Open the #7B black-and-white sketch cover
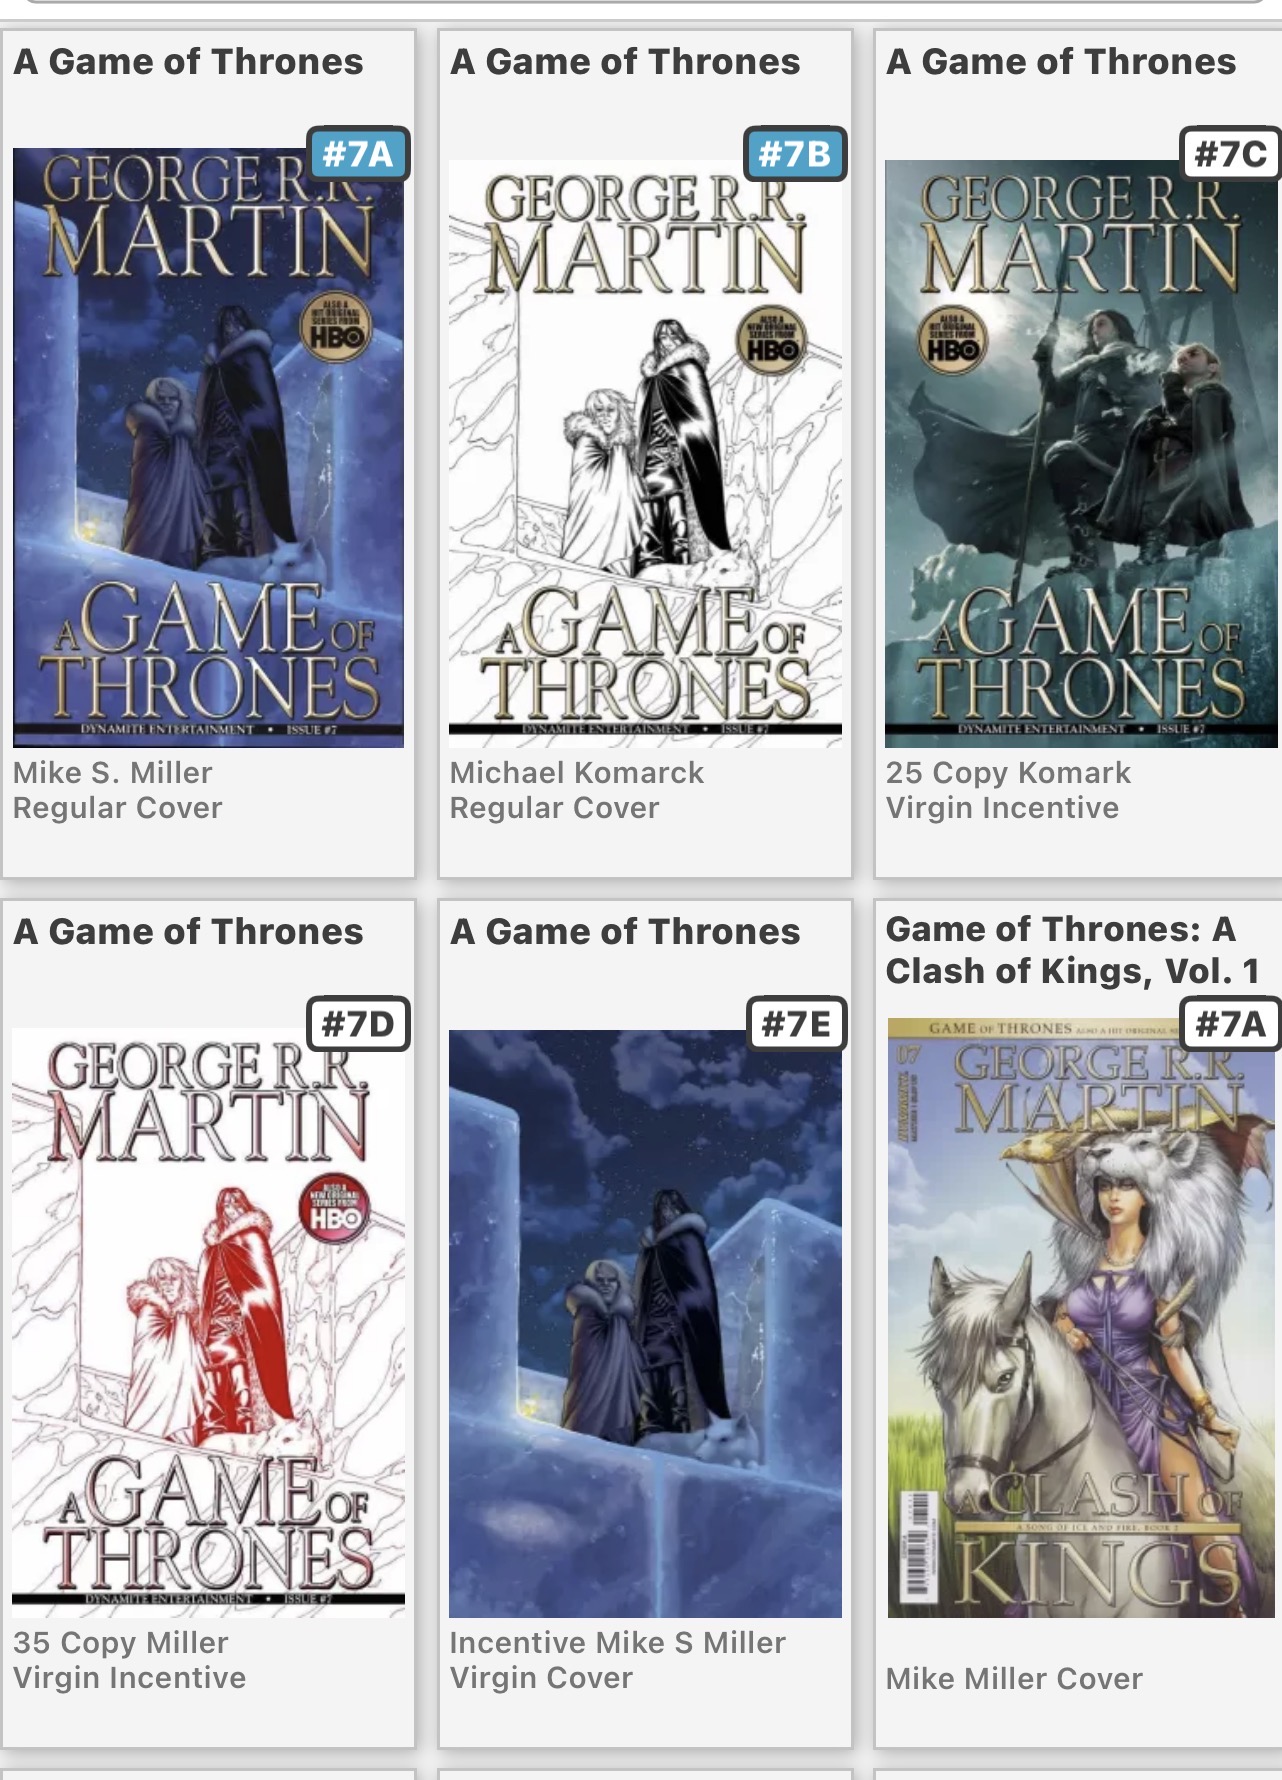This screenshot has width=1282, height=1780. point(645,453)
